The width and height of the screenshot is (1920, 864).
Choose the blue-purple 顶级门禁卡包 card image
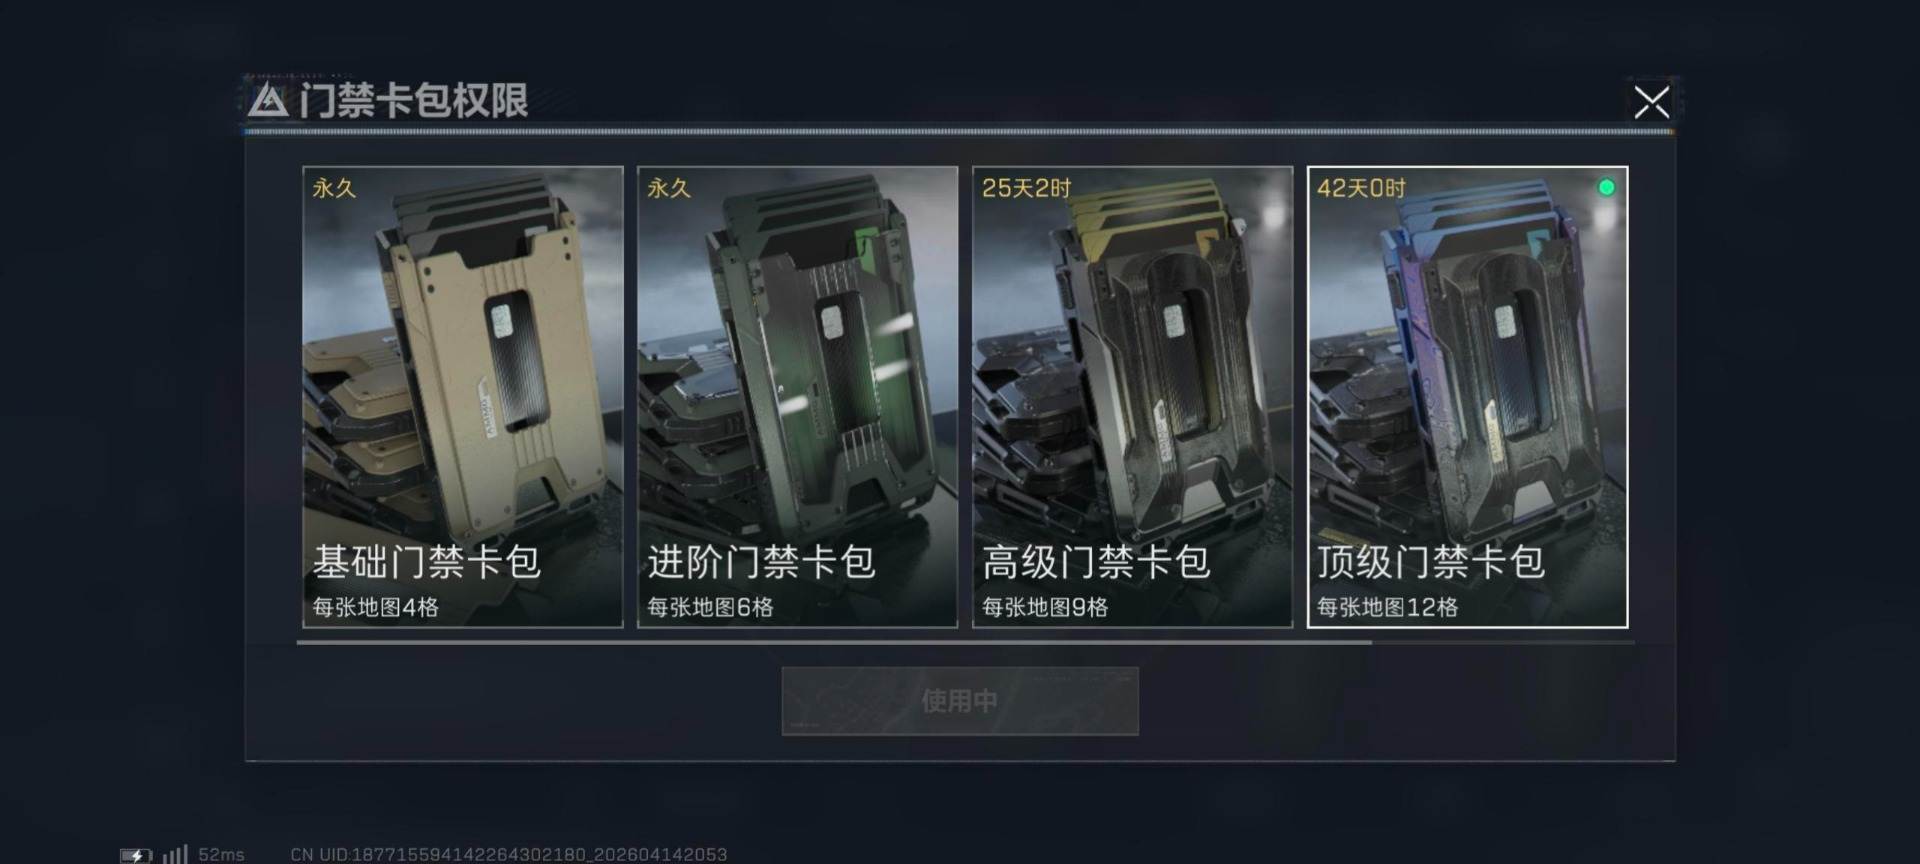[x=1468, y=397]
